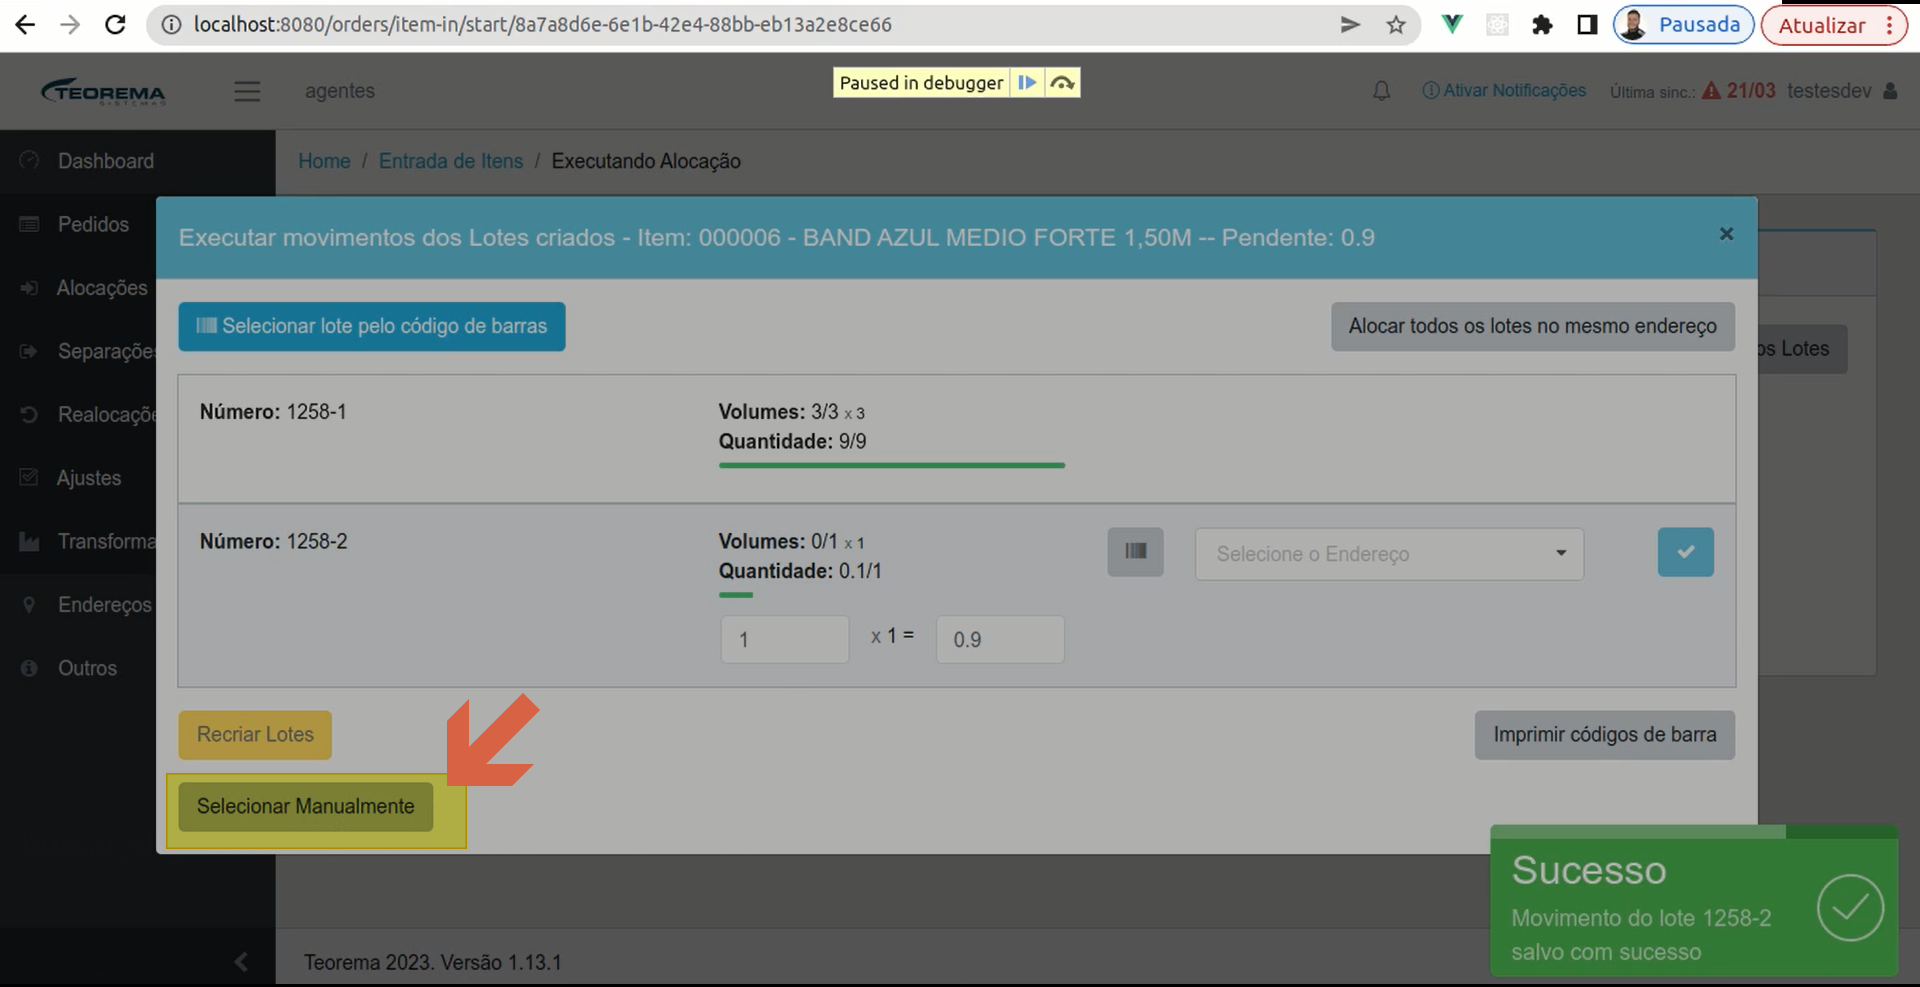Open user account icon next to testesdev

coord(1889,91)
